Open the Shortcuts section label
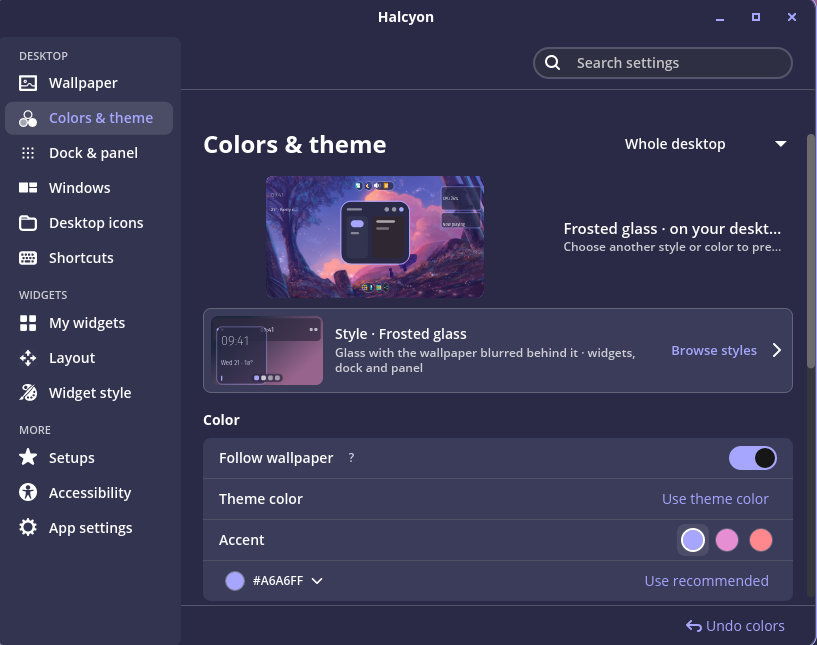 pos(81,258)
